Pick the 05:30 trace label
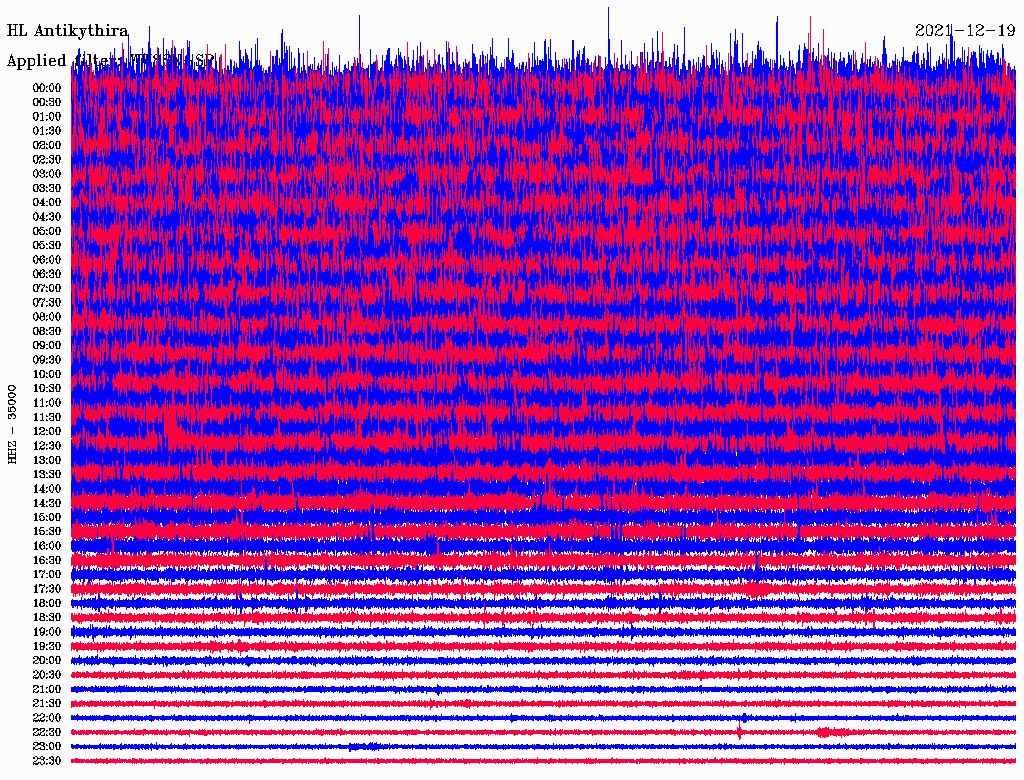This screenshot has width=1024, height=780. click(47, 246)
